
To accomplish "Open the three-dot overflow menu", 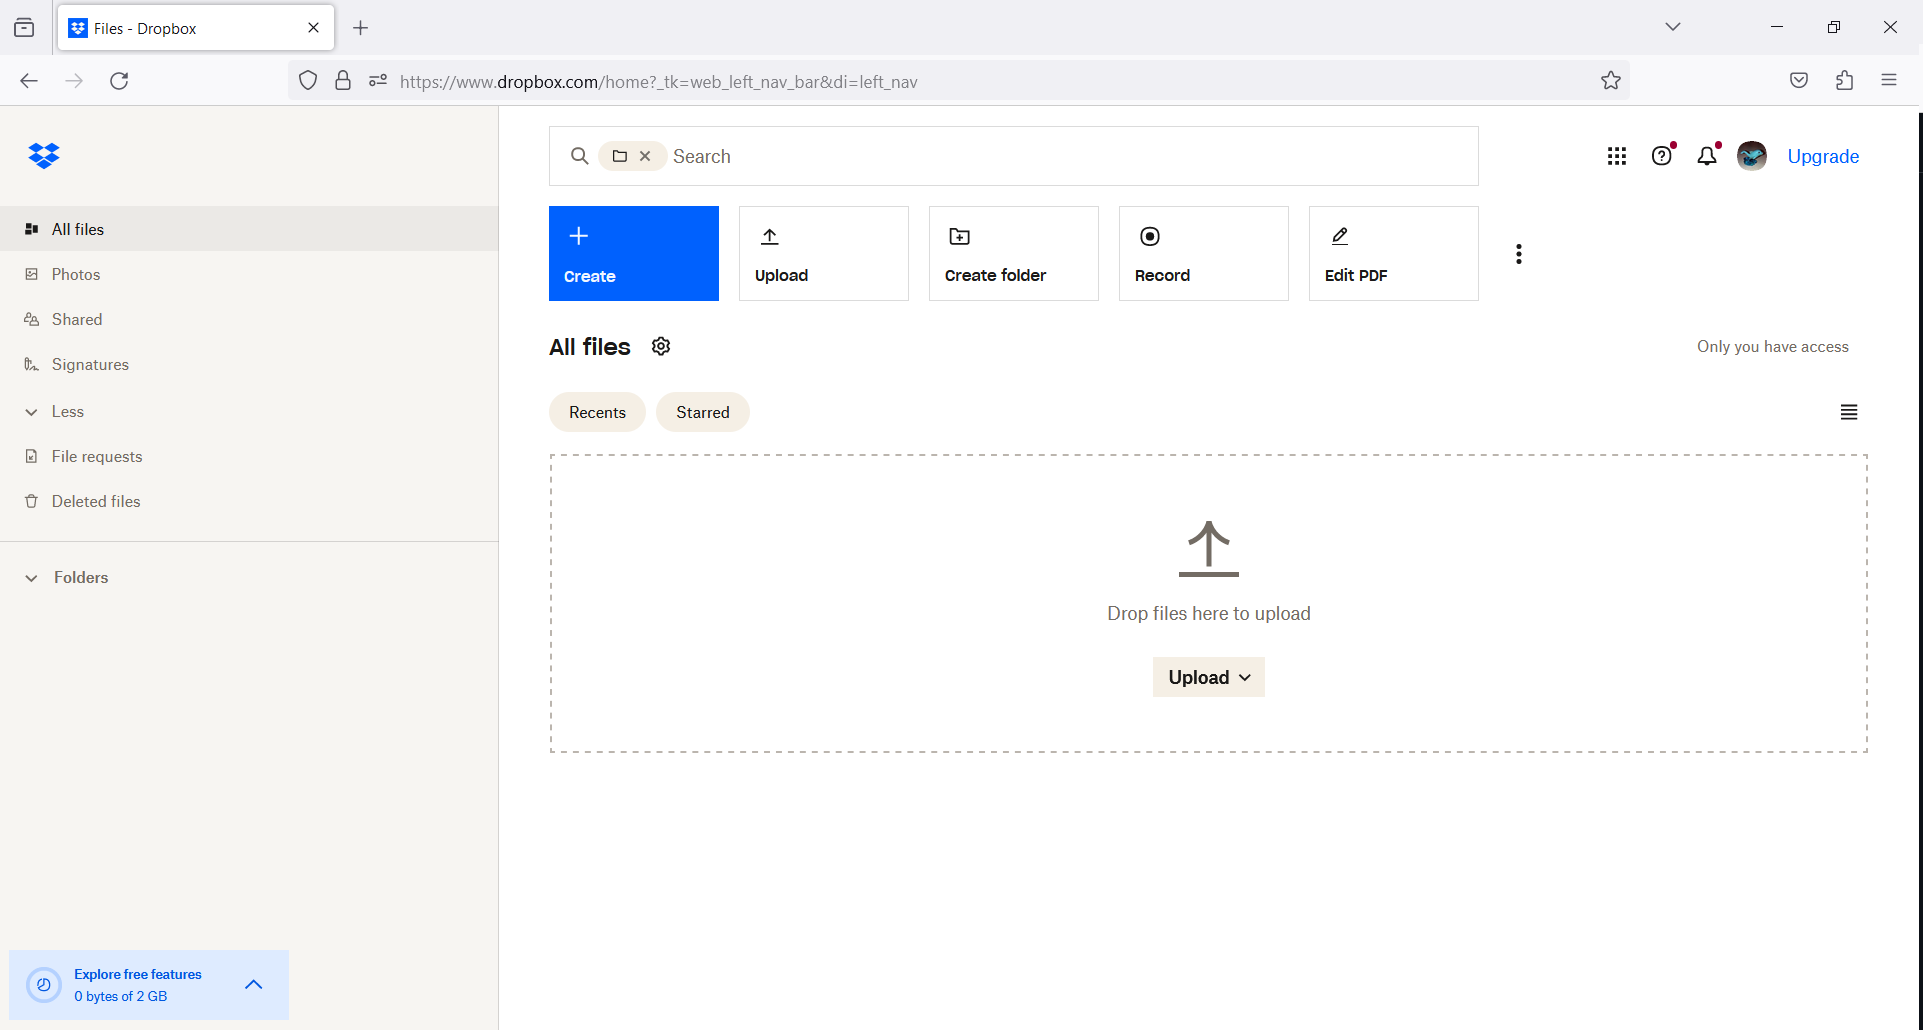I will click(1518, 253).
